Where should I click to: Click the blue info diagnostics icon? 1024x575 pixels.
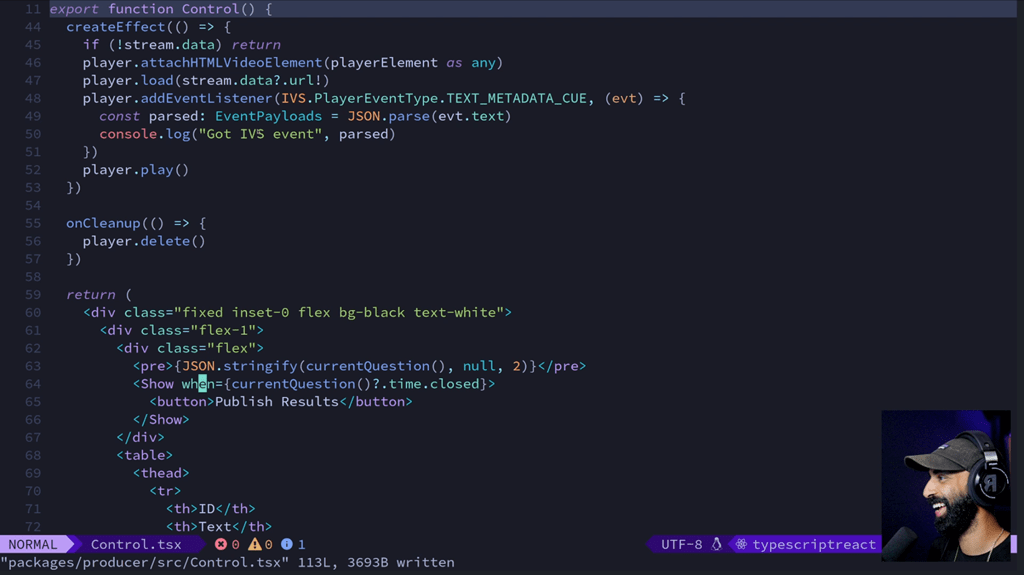coord(287,544)
